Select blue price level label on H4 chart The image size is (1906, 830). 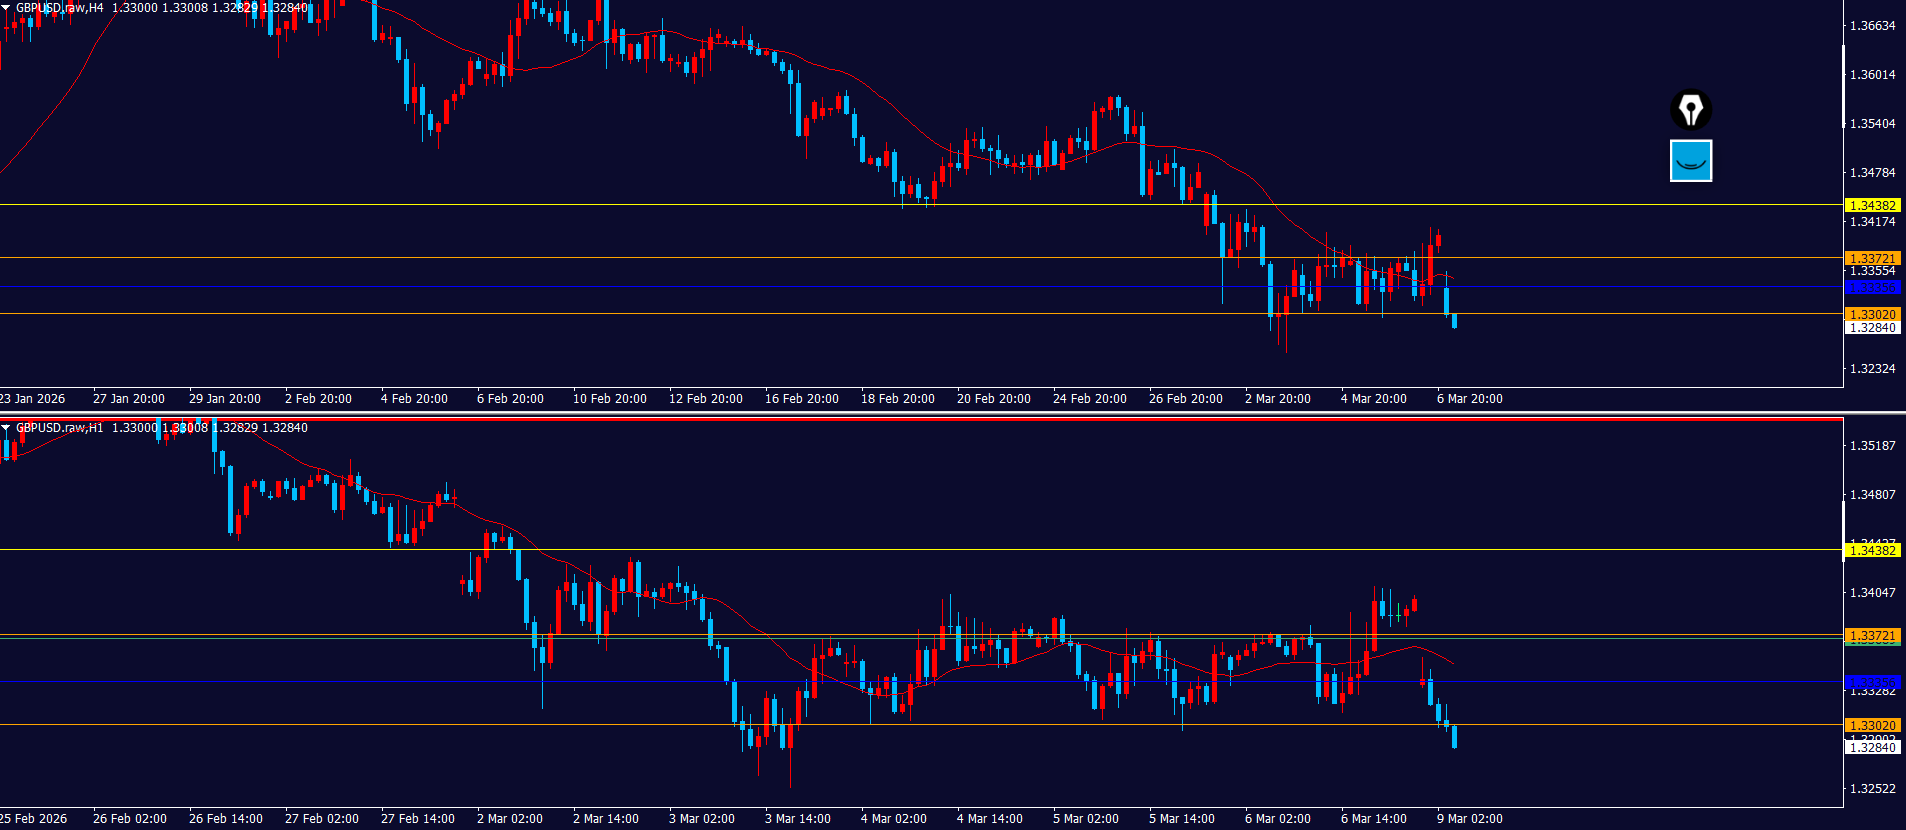click(1872, 287)
